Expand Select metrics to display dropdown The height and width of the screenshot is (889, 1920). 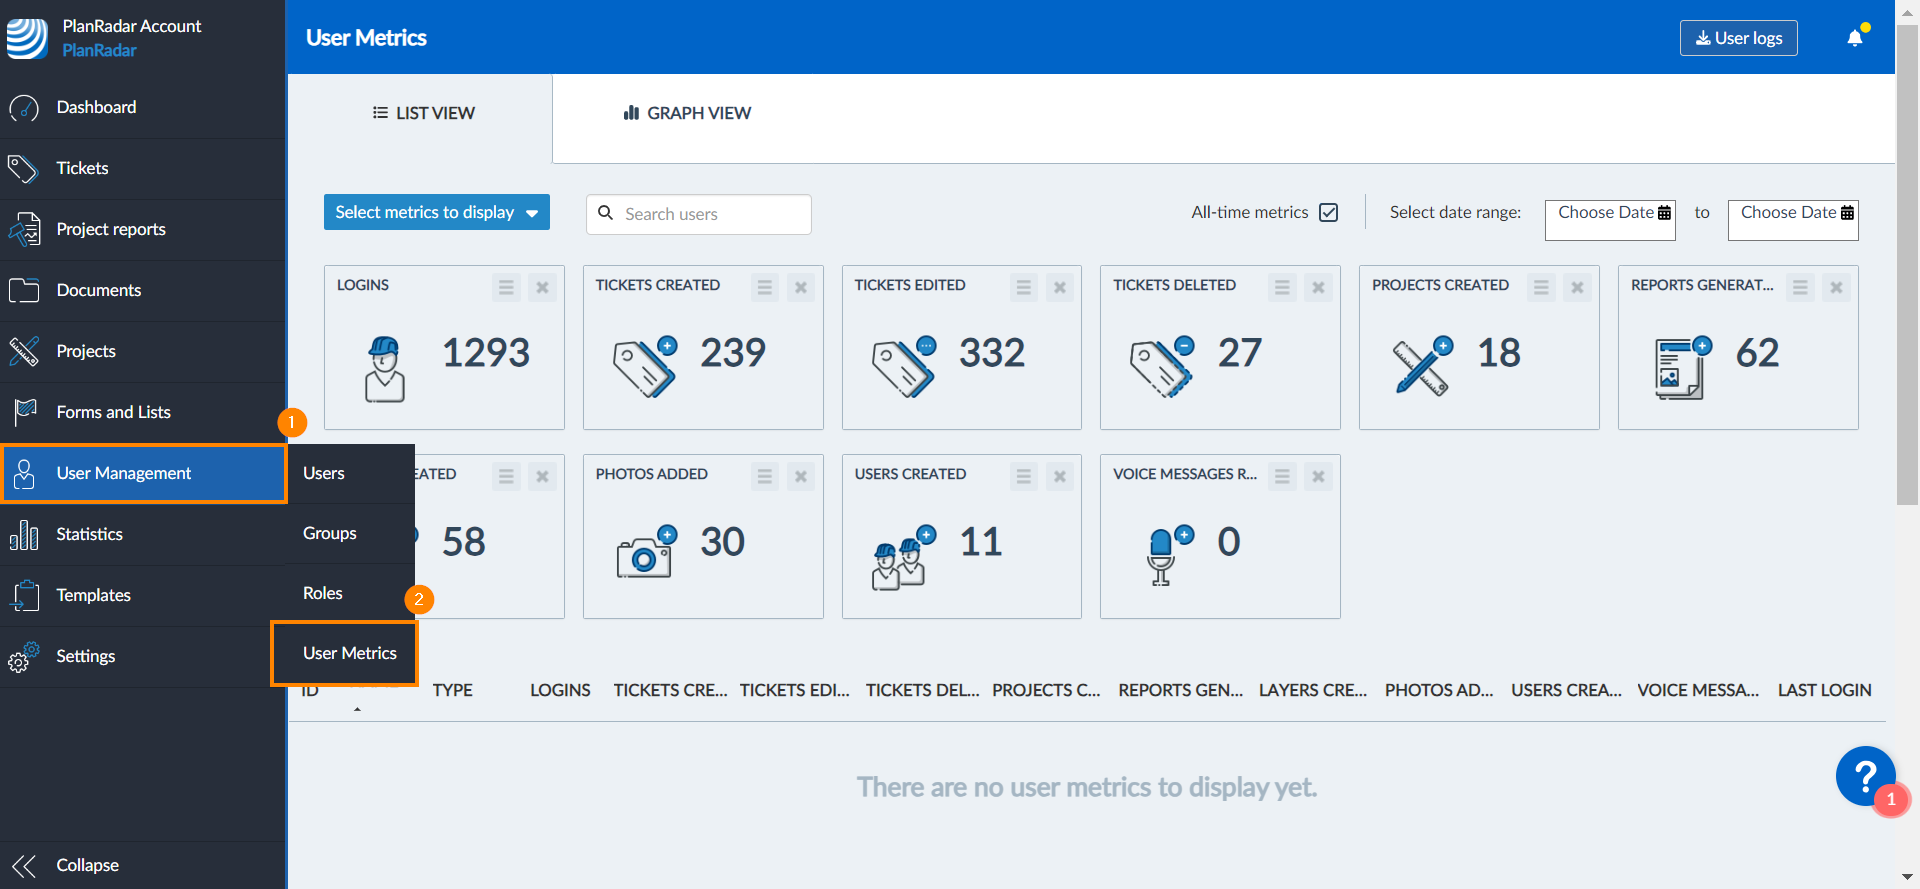coord(436,213)
